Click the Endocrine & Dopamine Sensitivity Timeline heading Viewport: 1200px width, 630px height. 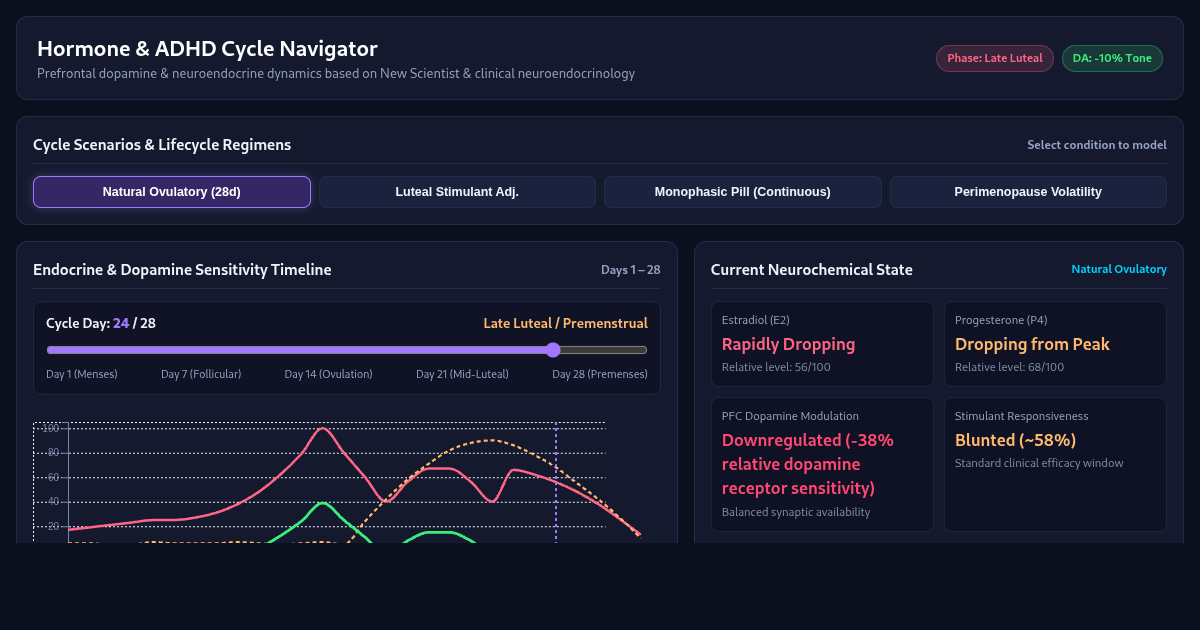pos(182,270)
